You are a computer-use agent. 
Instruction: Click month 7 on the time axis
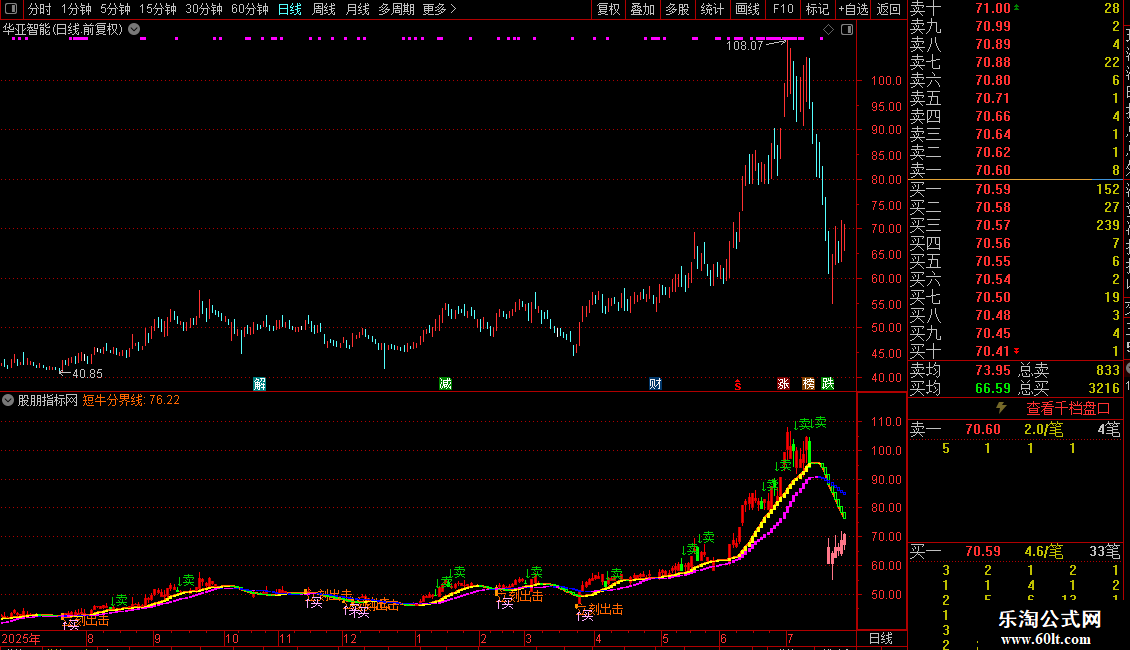point(790,638)
